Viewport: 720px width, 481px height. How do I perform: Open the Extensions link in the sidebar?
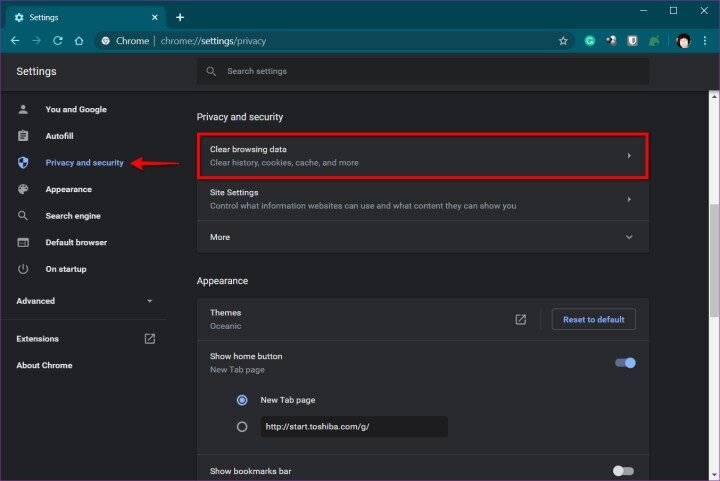(38, 339)
